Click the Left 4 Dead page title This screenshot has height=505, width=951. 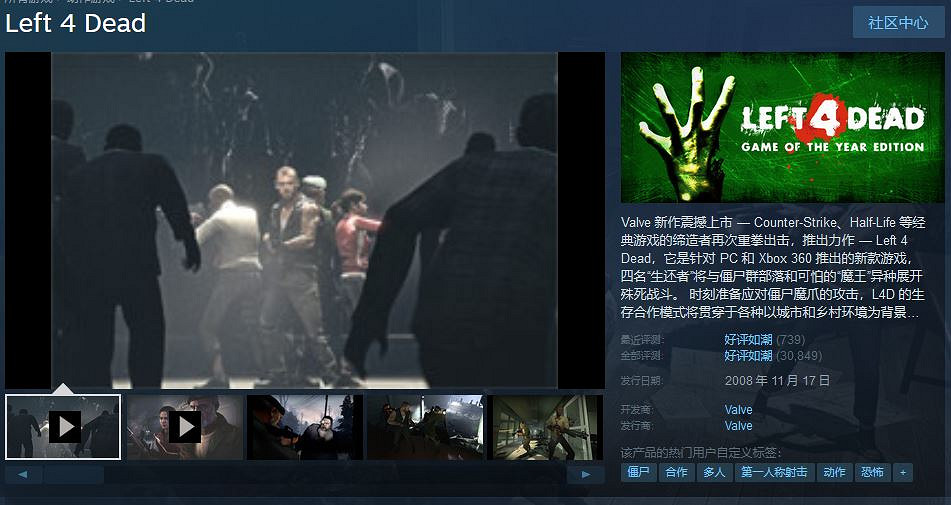tap(76, 24)
